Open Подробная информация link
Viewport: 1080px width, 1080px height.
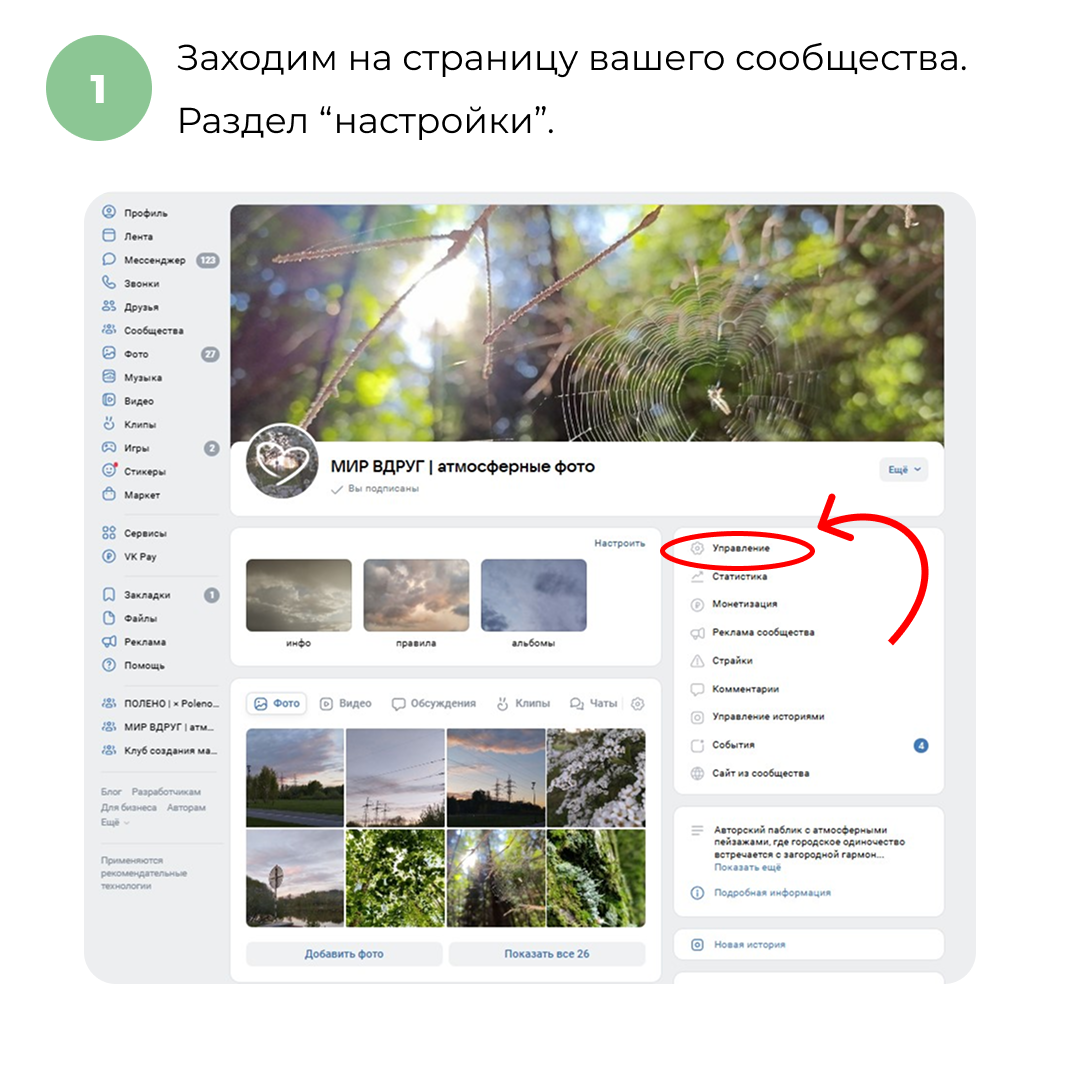coord(772,893)
